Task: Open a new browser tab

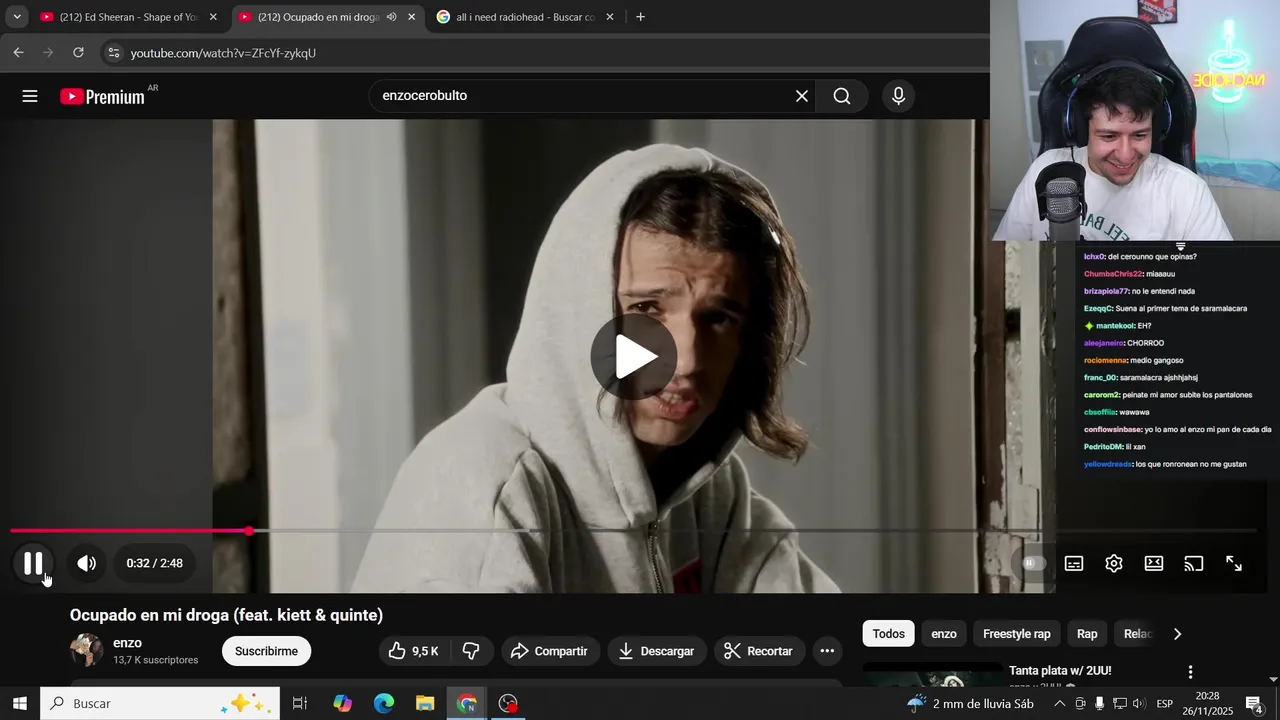Action: click(x=640, y=17)
